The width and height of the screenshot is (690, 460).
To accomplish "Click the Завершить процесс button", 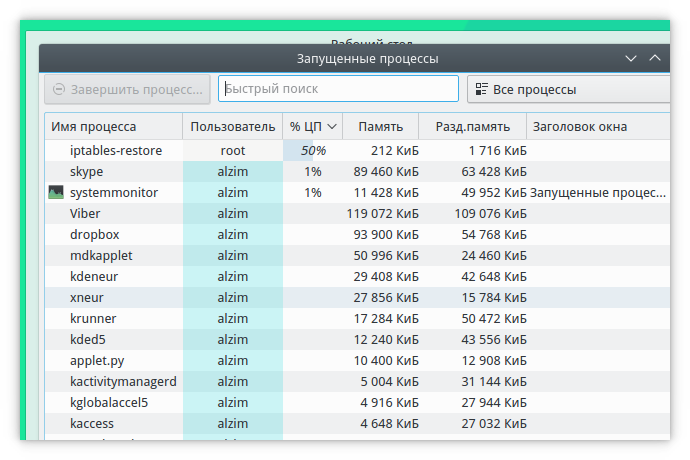I will (127, 89).
